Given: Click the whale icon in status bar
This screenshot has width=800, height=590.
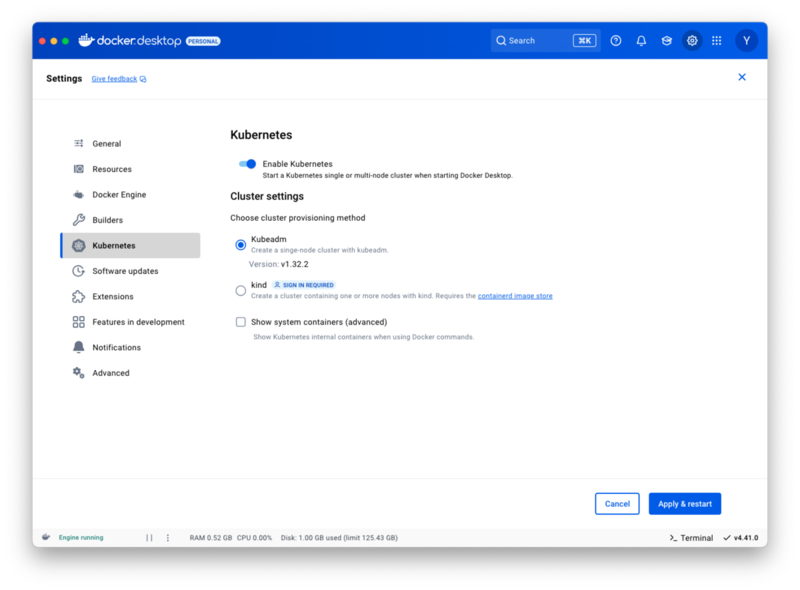Looking at the screenshot, I should (x=46, y=537).
